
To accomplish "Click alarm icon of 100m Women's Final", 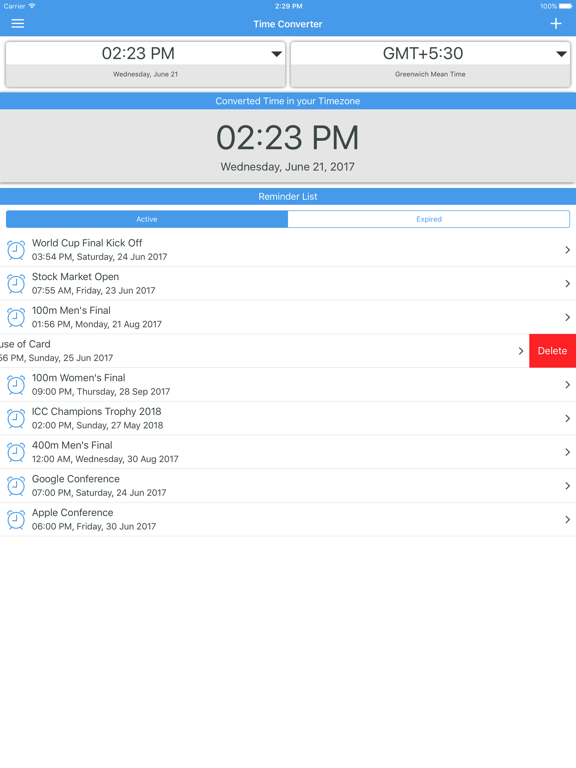I will [16, 384].
